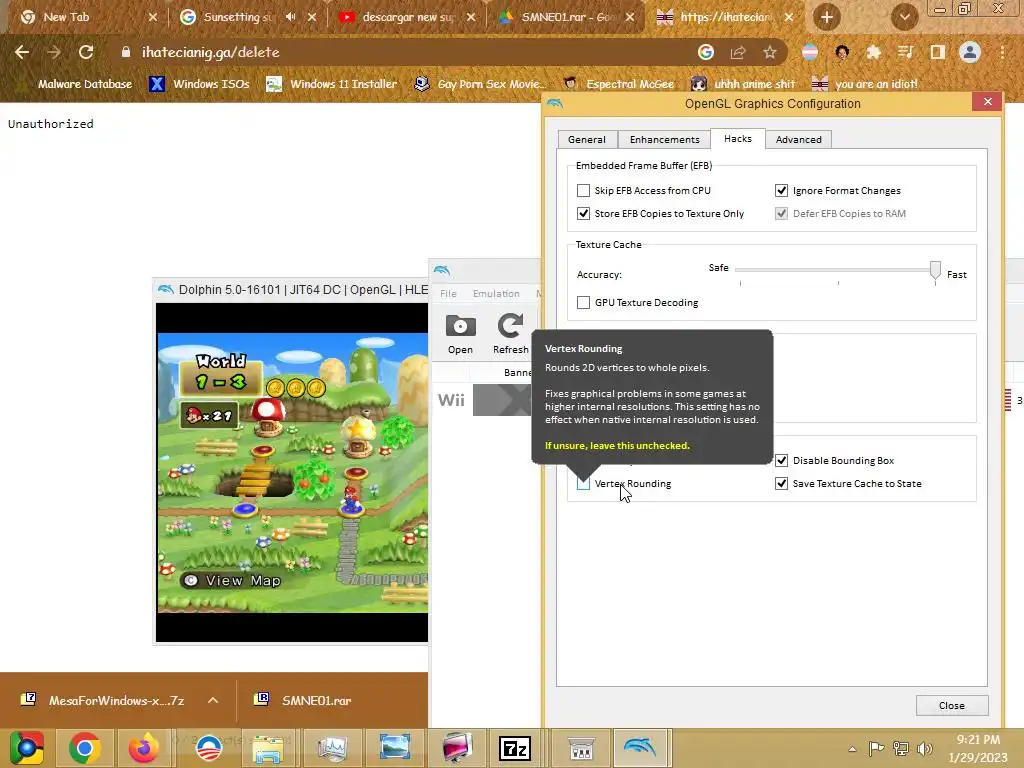
Task: Enable Skip EFB Access from CPU
Action: tap(583, 191)
